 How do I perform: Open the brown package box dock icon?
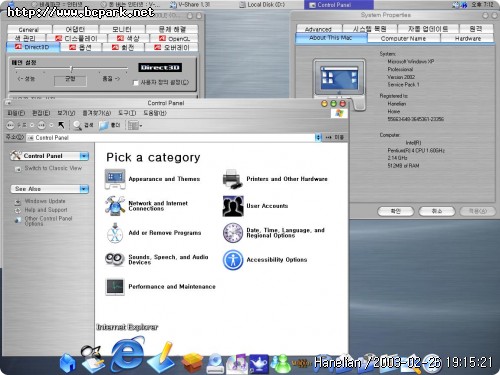point(192,363)
